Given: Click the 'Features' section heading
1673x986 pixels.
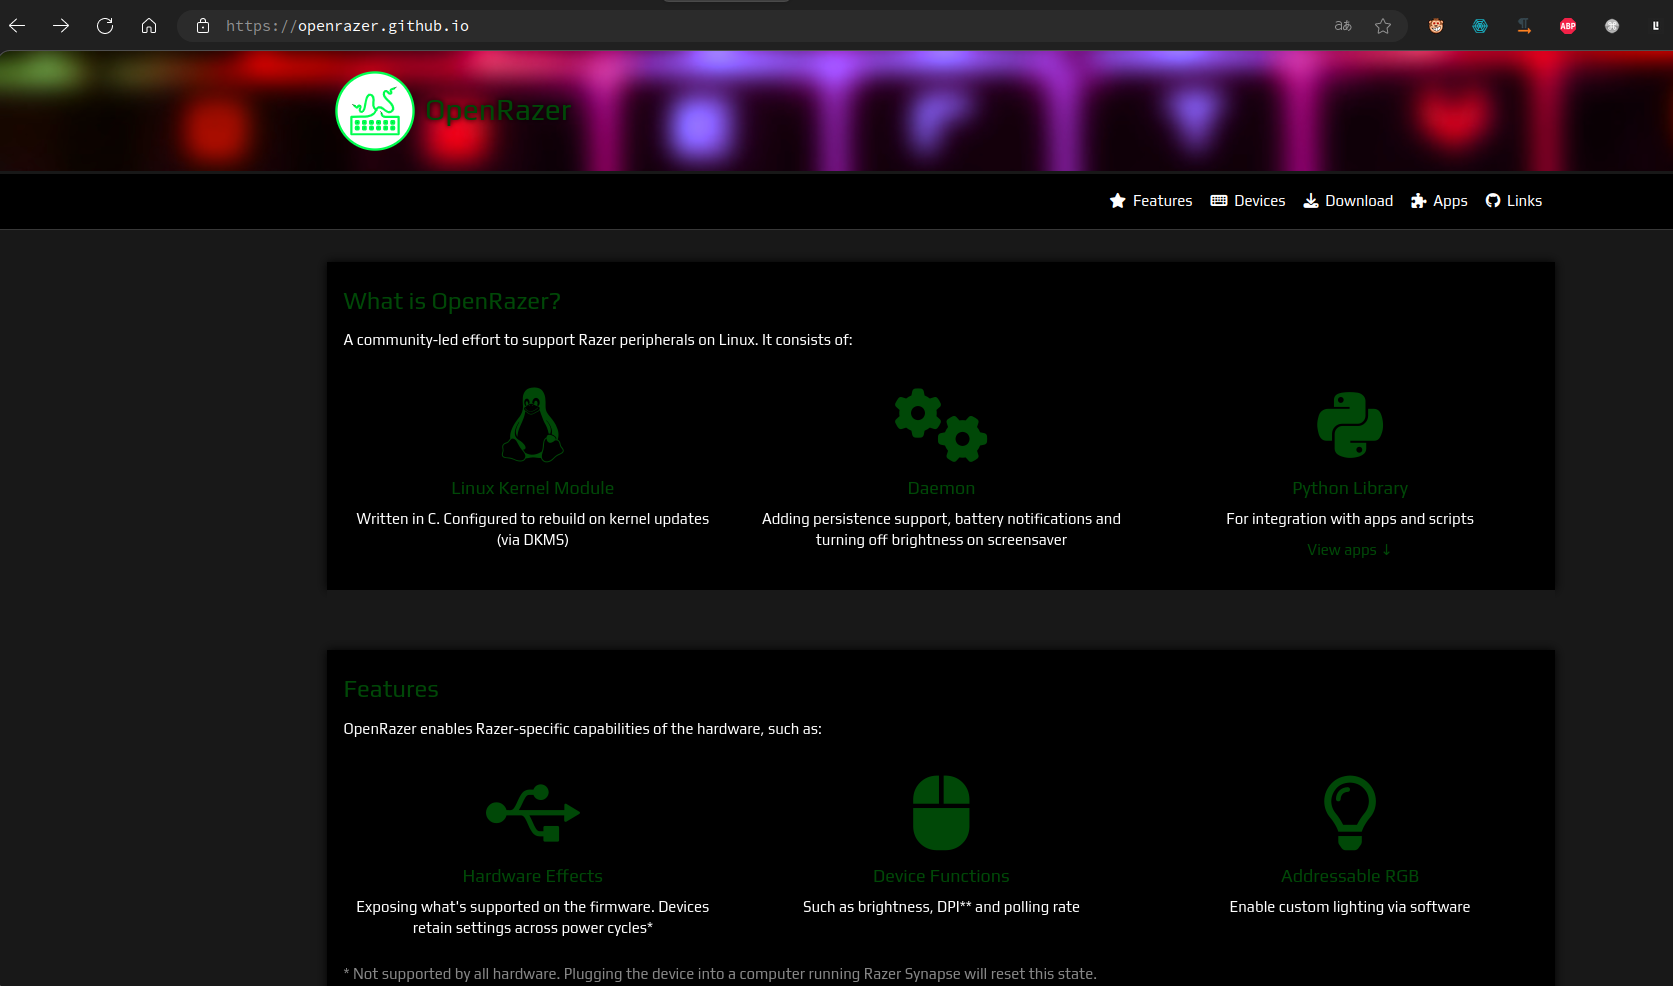Looking at the screenshot, I should [391, 689].
